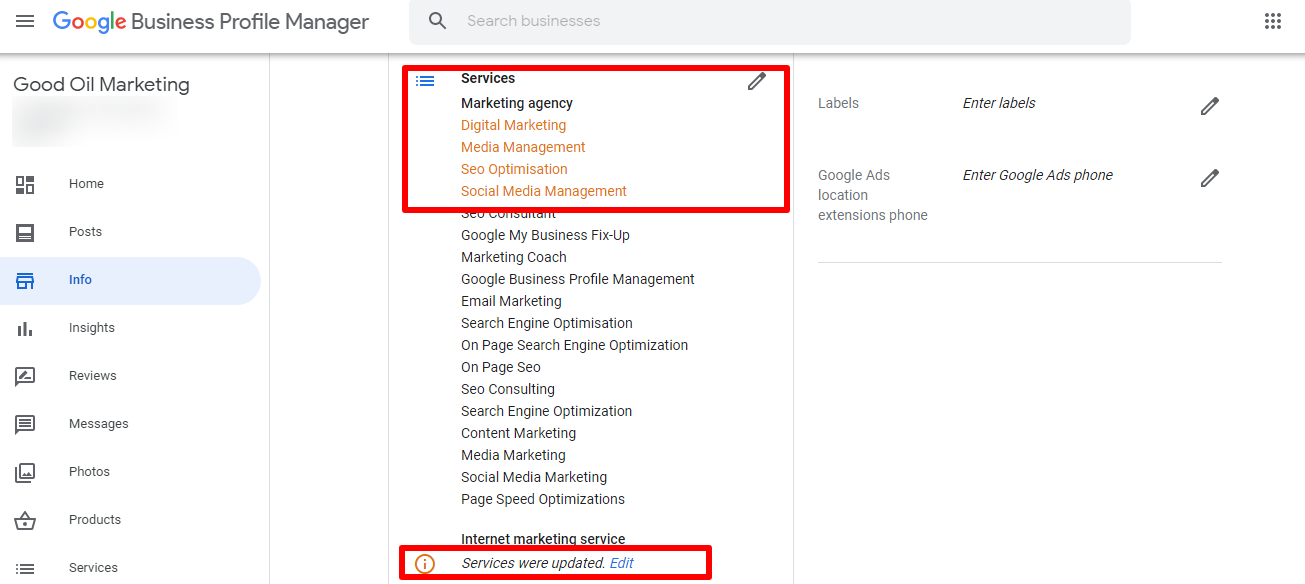The image size is (1305, 584).
Task: Click the Content Marketing service
Action: (518, 433)
